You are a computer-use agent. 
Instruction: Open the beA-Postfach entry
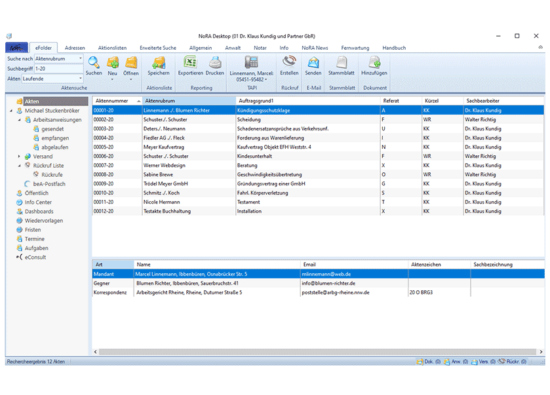pyautogui.click(x=49, y=184)
